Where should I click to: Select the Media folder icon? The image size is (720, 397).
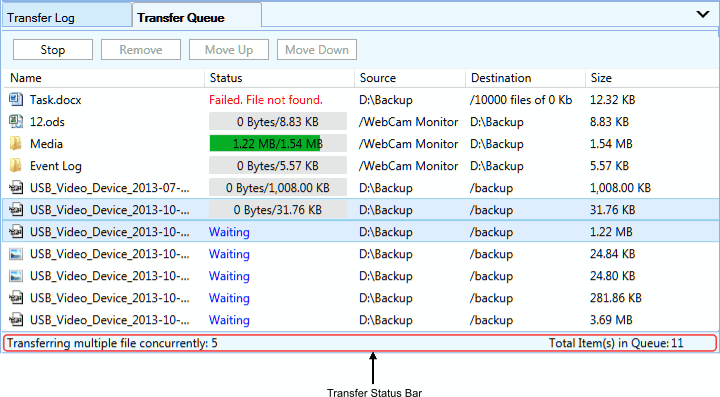click(x=16, y=143)
